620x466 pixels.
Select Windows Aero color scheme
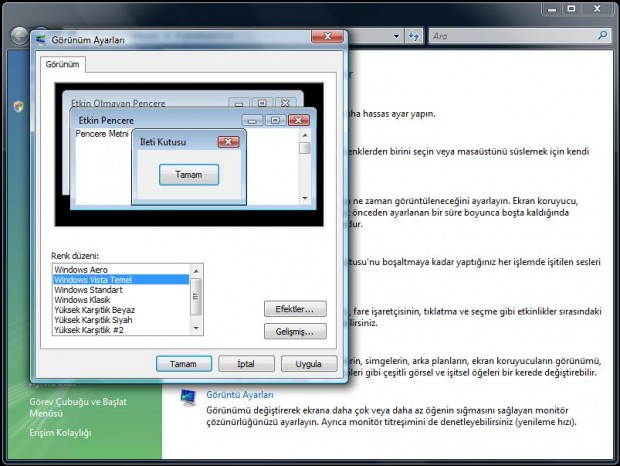[81, 270]
